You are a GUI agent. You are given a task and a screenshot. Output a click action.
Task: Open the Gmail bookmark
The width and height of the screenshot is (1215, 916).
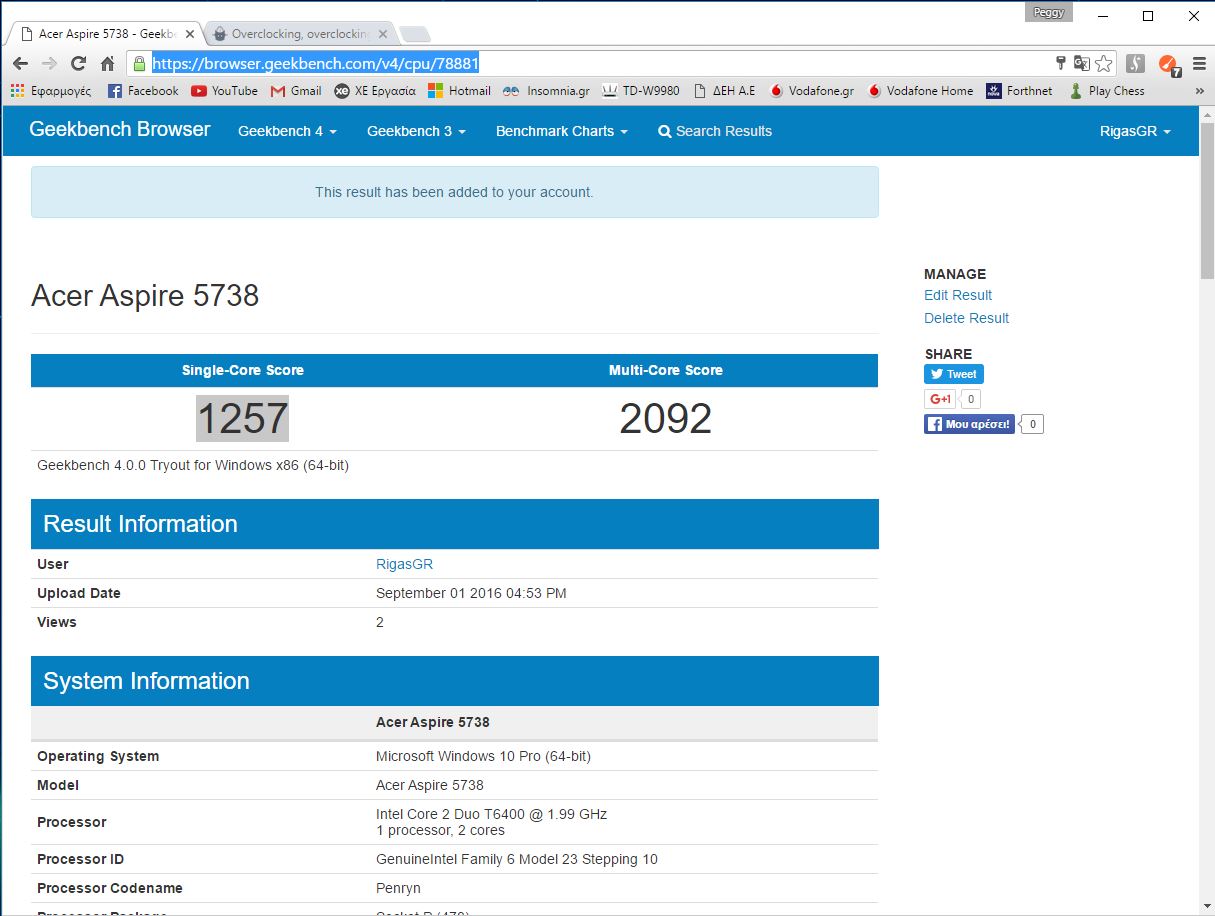pos(296,91)
